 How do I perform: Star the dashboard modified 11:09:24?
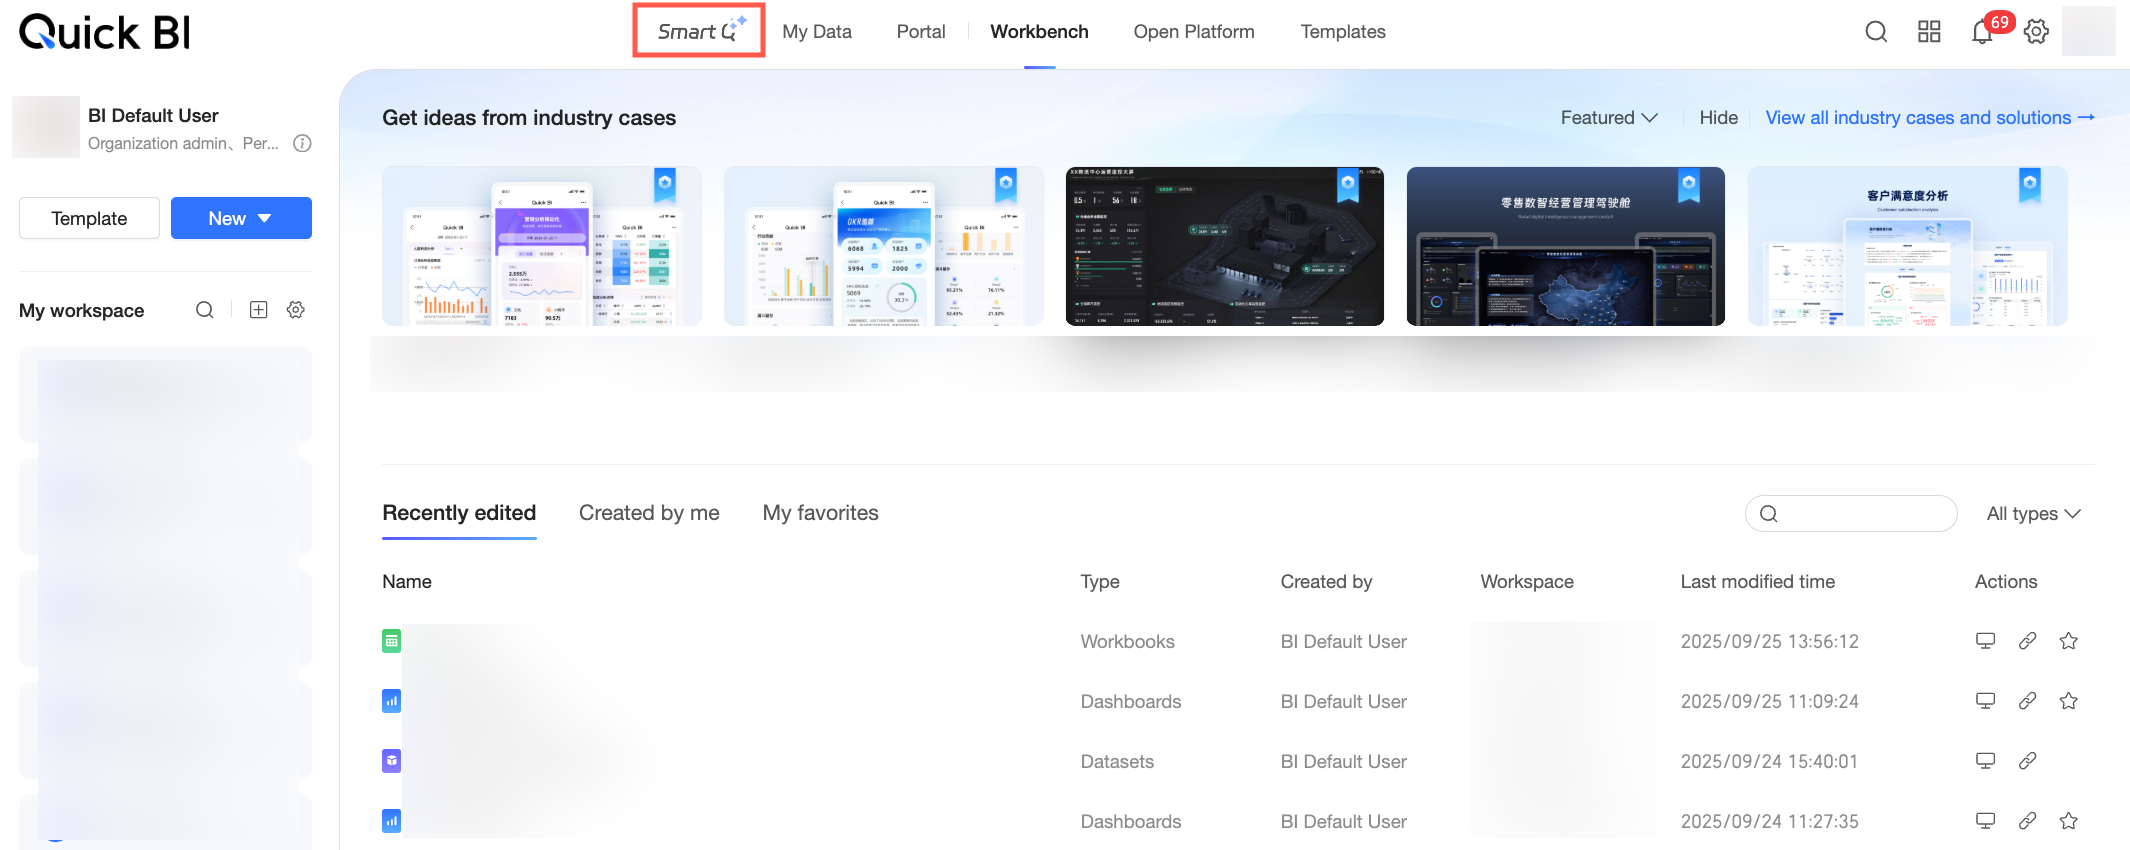(x=2069, y=701)
